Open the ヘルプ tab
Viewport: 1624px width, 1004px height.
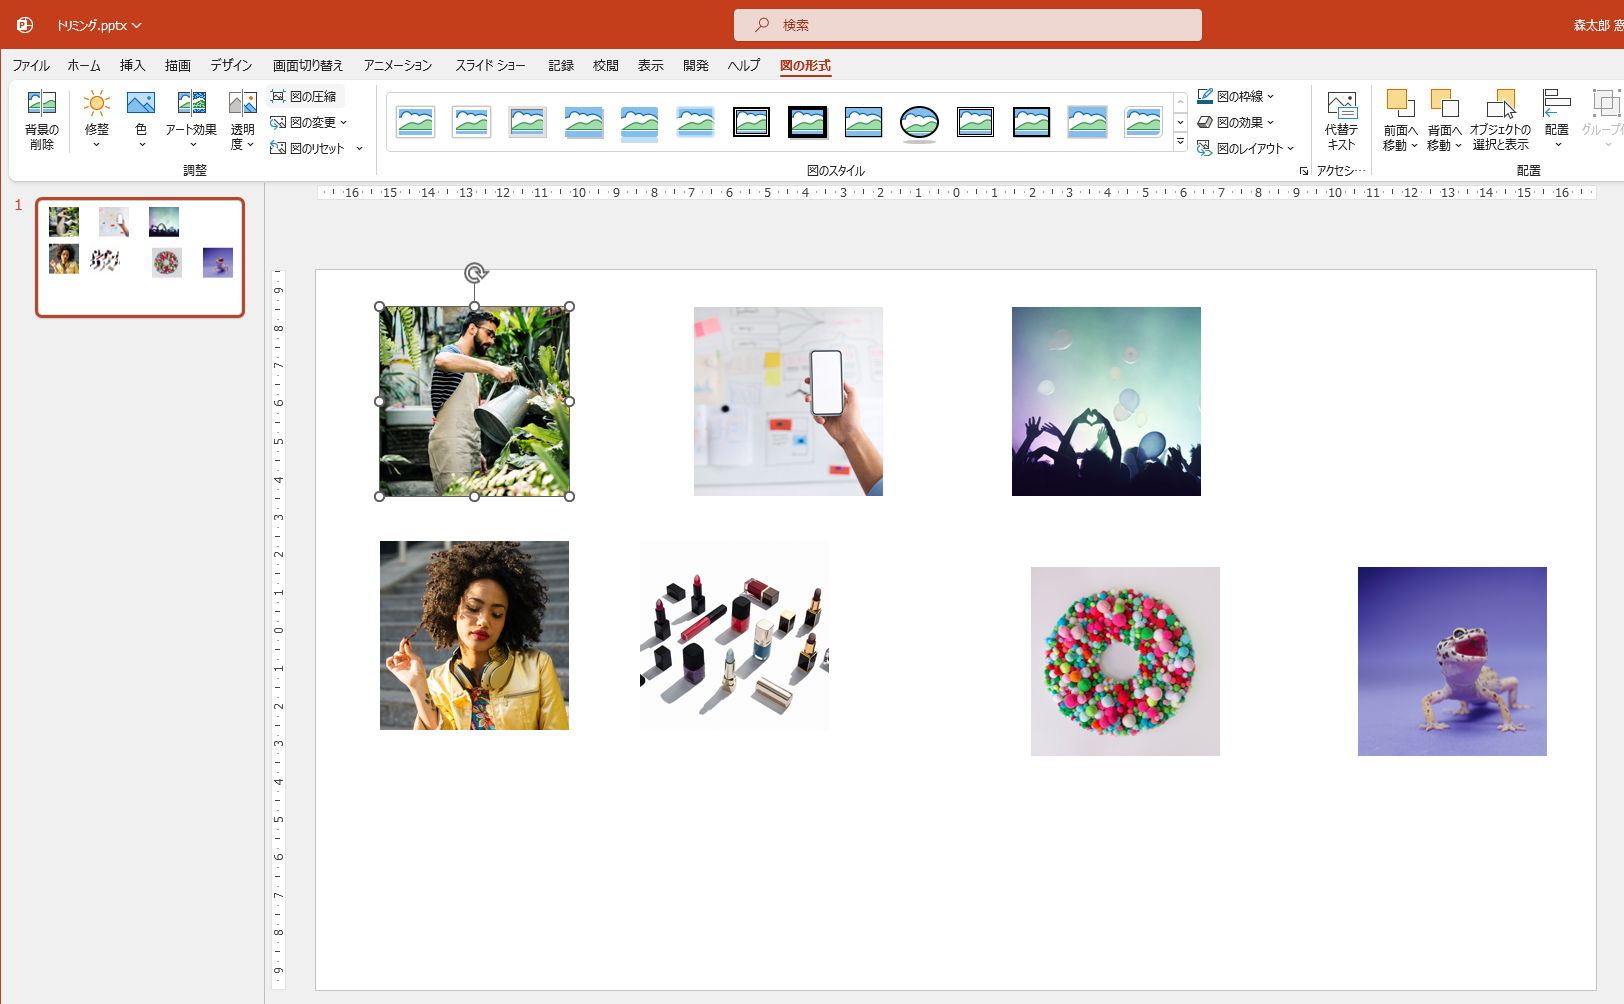[x=744, y=65]
